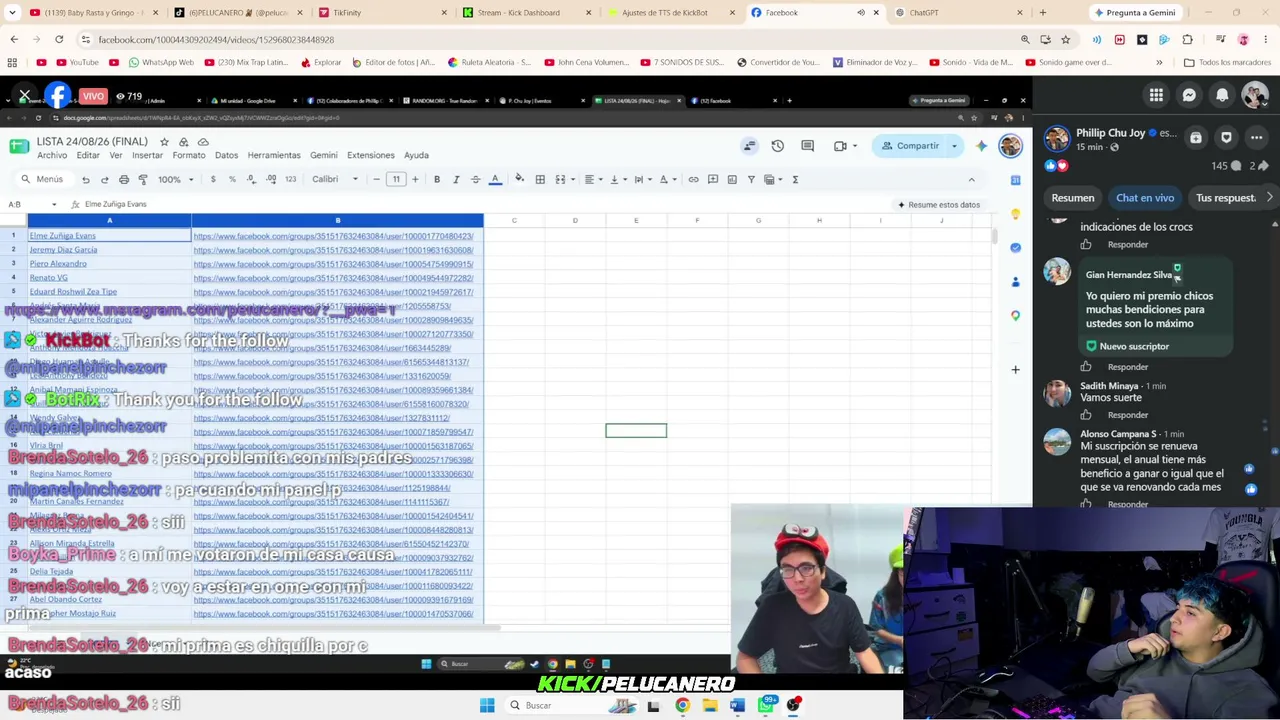Open the Datos menu in Sheets
Screen dimensions: 1280x720
[227, 156]
